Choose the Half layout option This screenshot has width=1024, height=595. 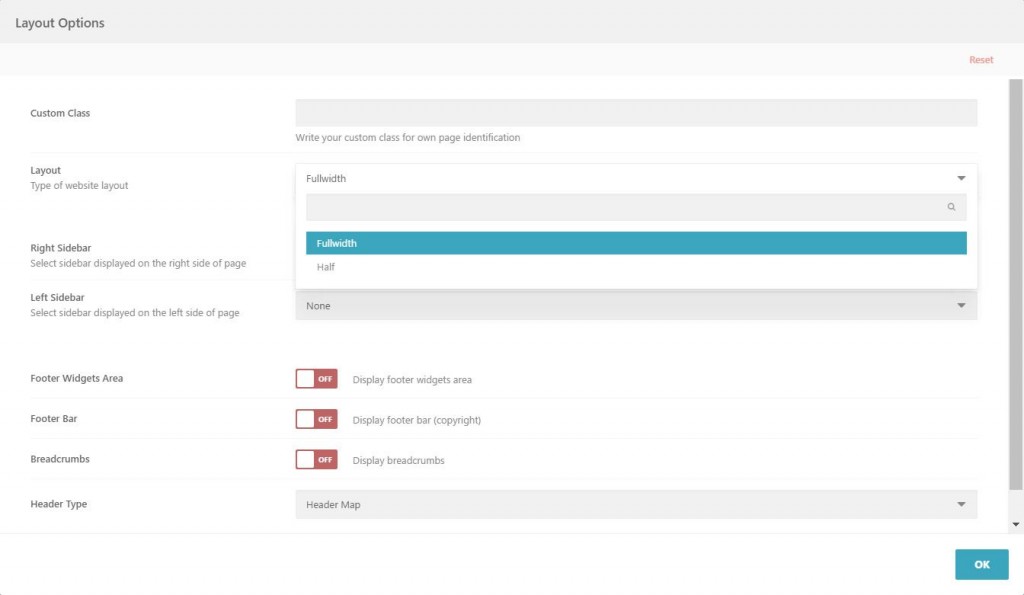click(636, 266)
